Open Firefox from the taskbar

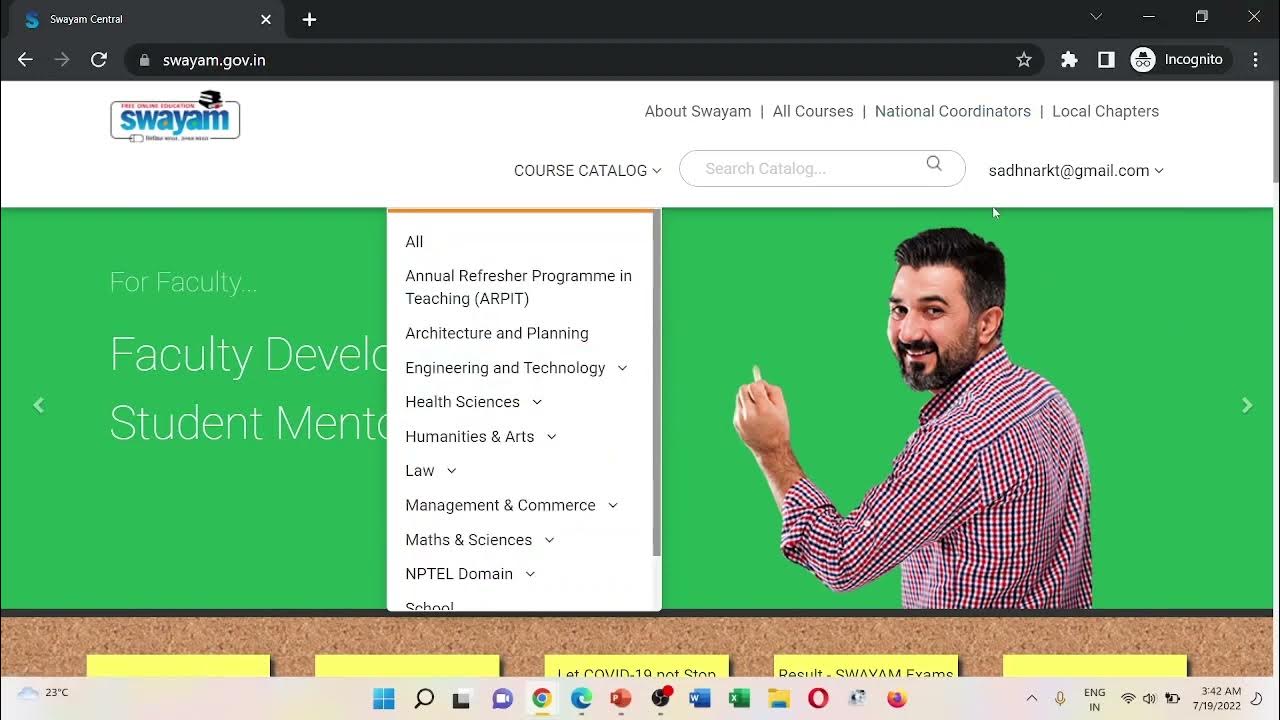tap(897, 698)
